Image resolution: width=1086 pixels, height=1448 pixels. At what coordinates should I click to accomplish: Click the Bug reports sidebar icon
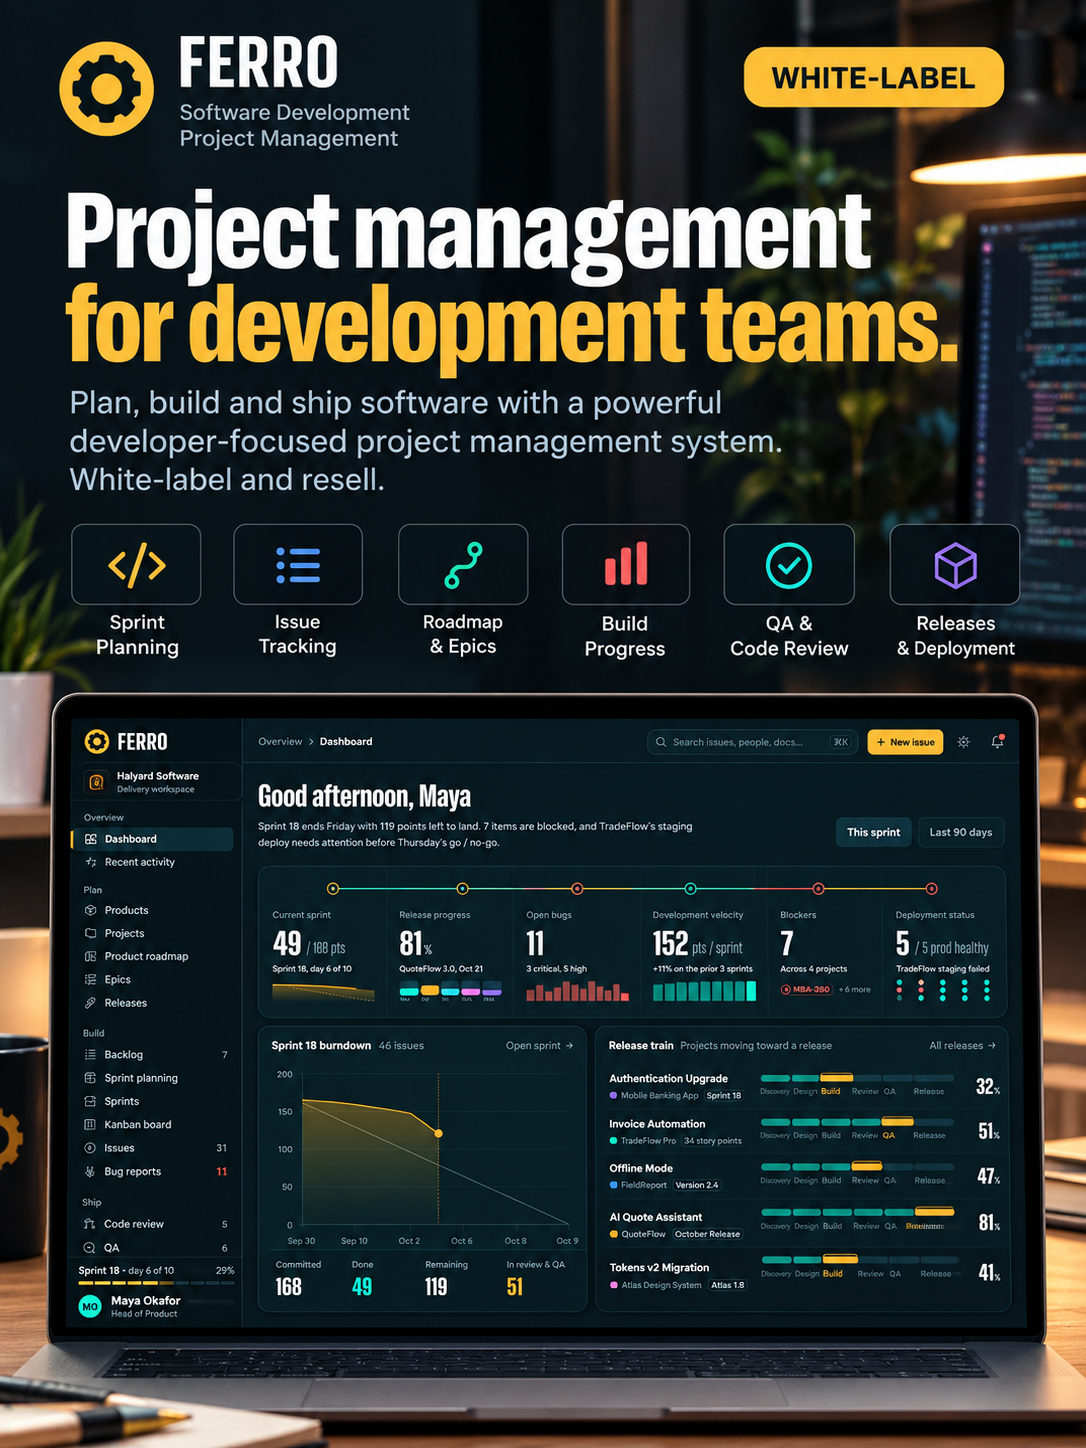91,1171
